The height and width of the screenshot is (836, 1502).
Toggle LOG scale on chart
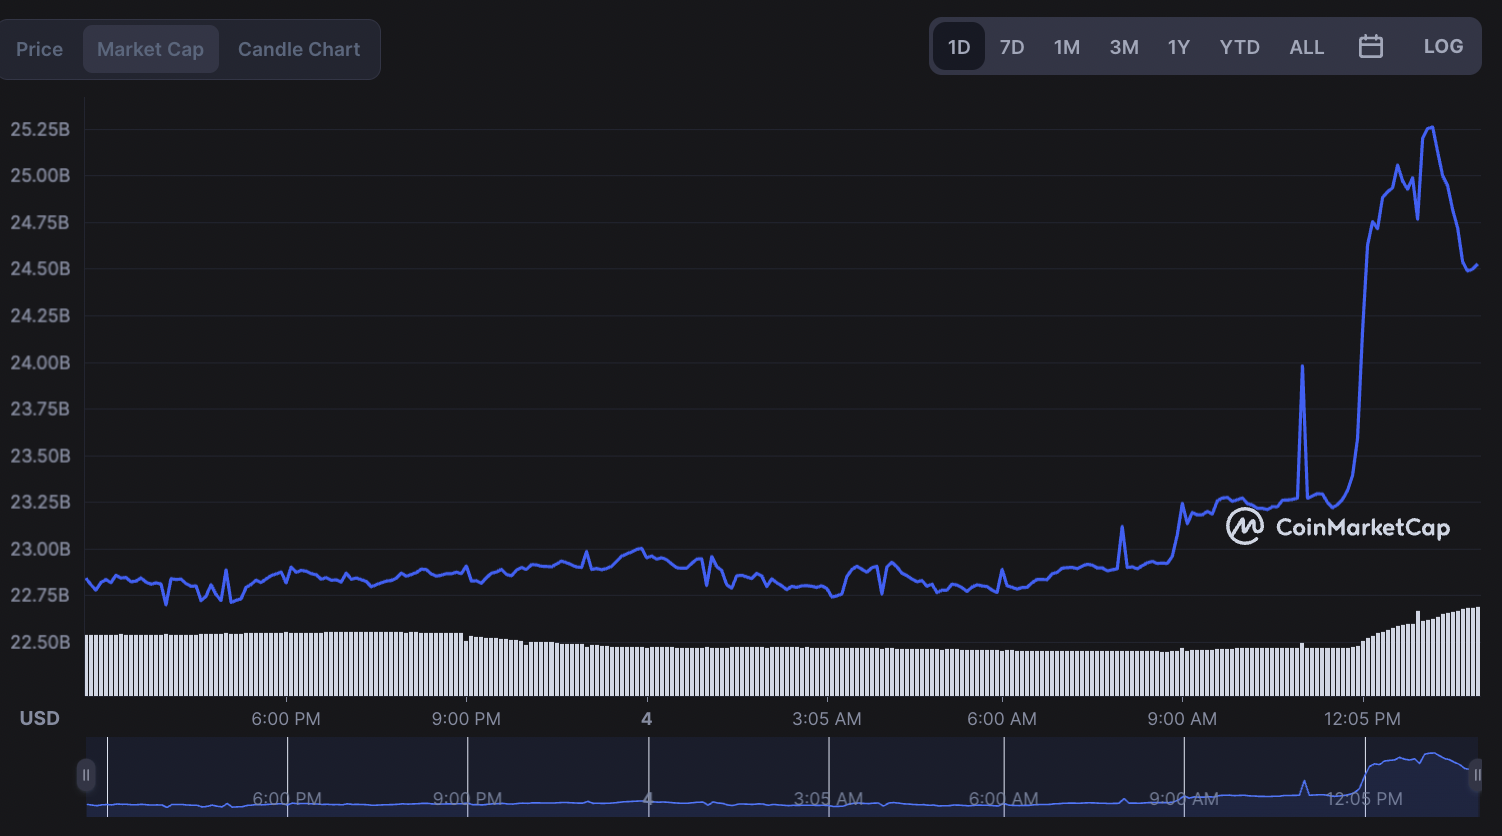[x=1443, y=46]
